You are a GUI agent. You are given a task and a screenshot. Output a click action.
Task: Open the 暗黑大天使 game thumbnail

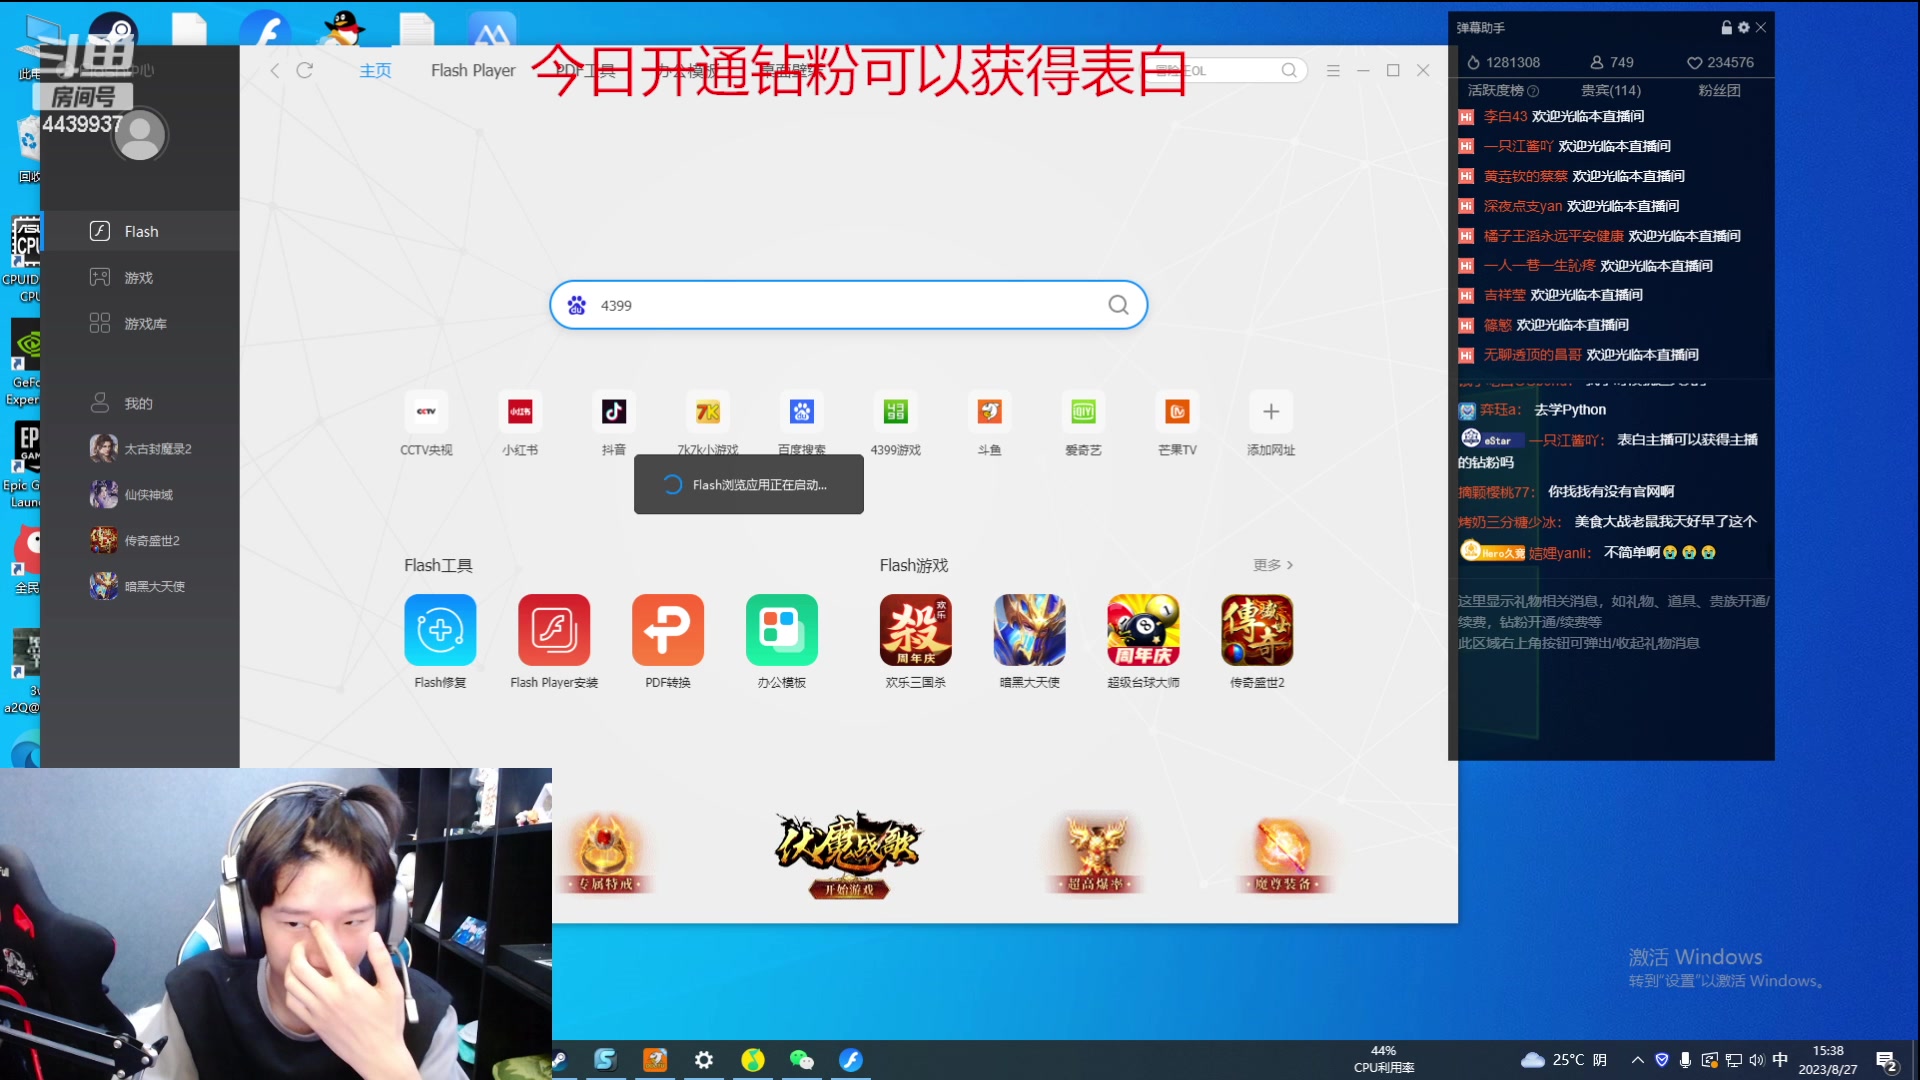[x=1029, y=630]
